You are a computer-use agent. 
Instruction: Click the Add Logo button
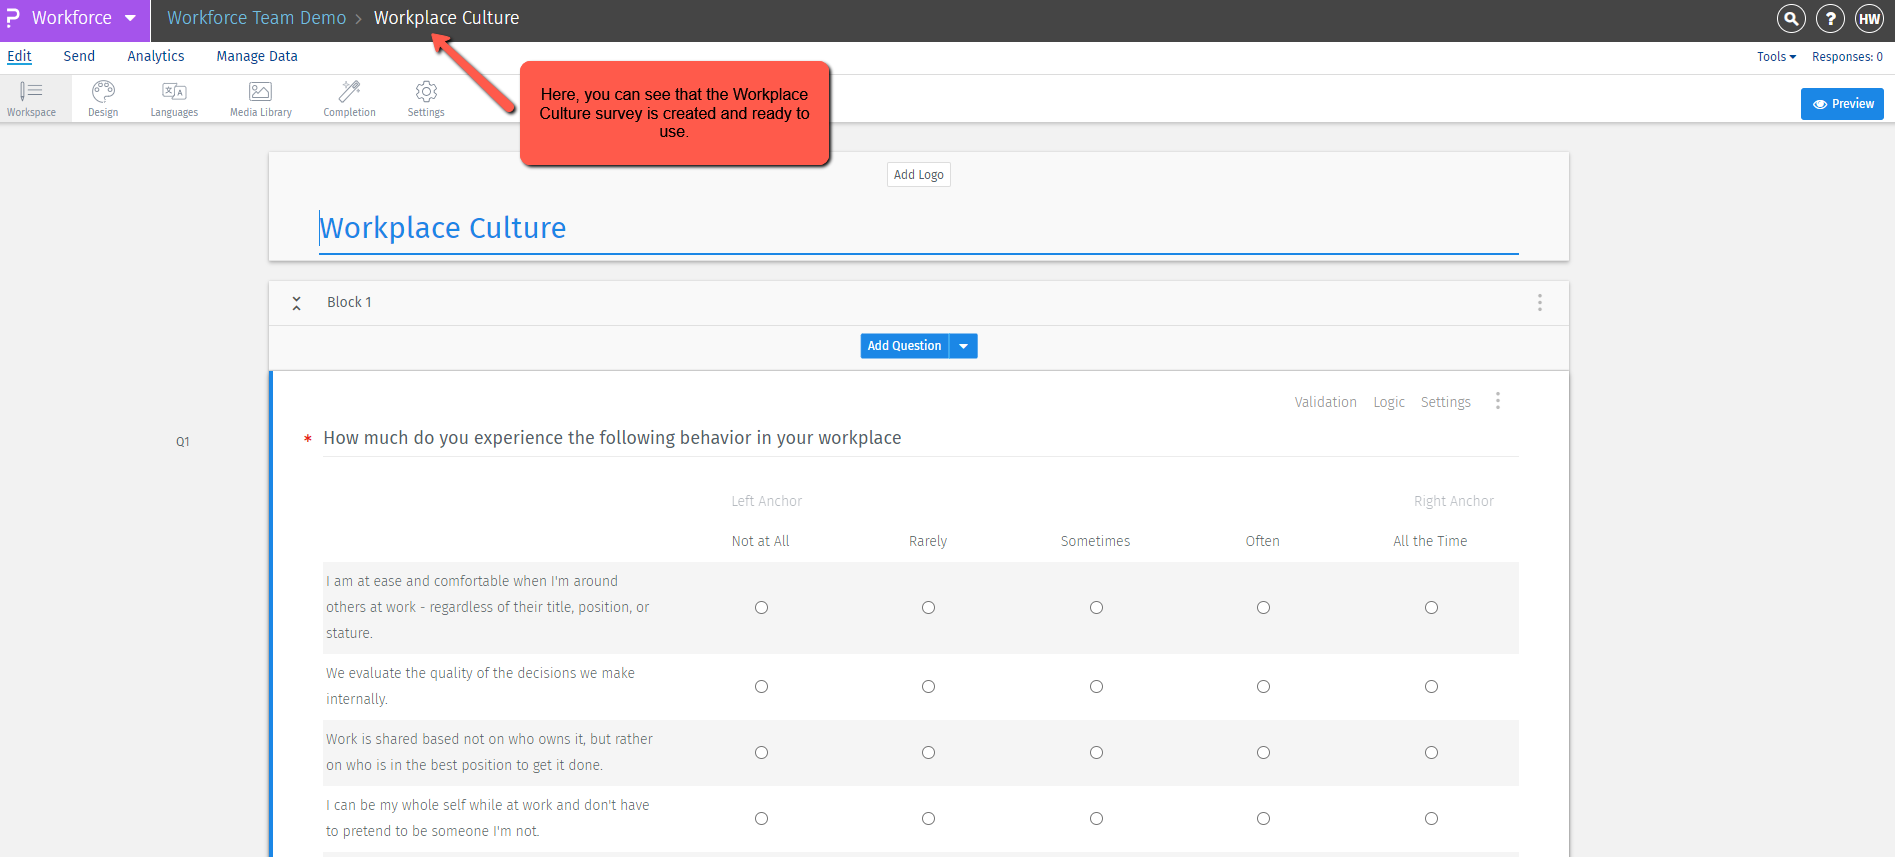point(918,175)
